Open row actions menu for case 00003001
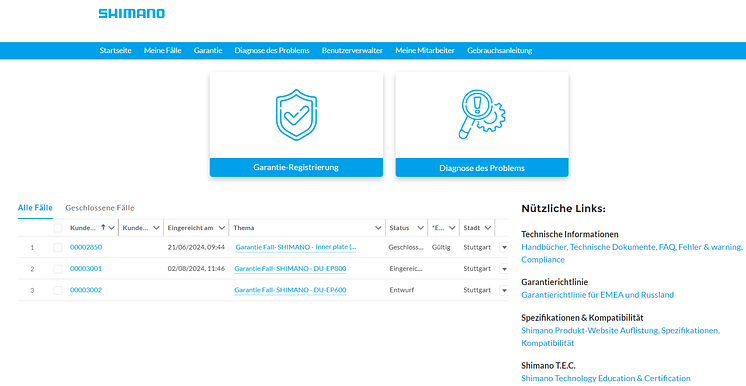The image size is (746, 386). [504, 269]
